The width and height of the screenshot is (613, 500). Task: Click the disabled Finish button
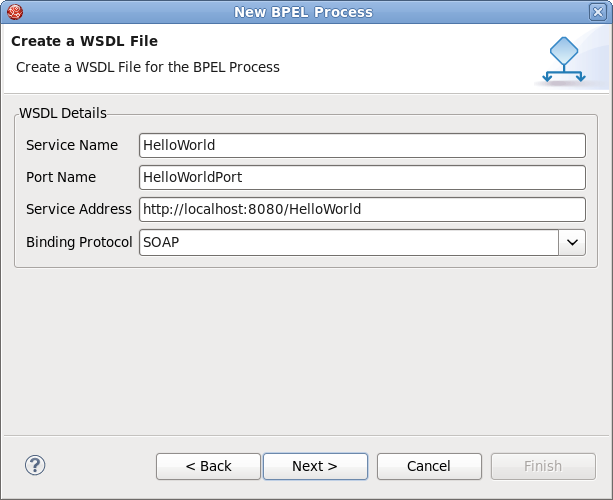click(543, 466)
